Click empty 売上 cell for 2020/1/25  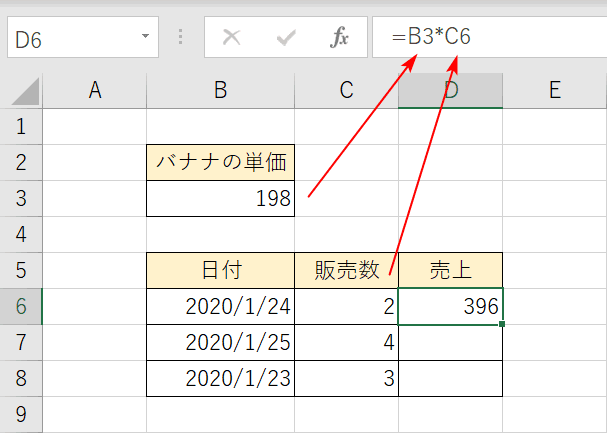pos(451,342)
